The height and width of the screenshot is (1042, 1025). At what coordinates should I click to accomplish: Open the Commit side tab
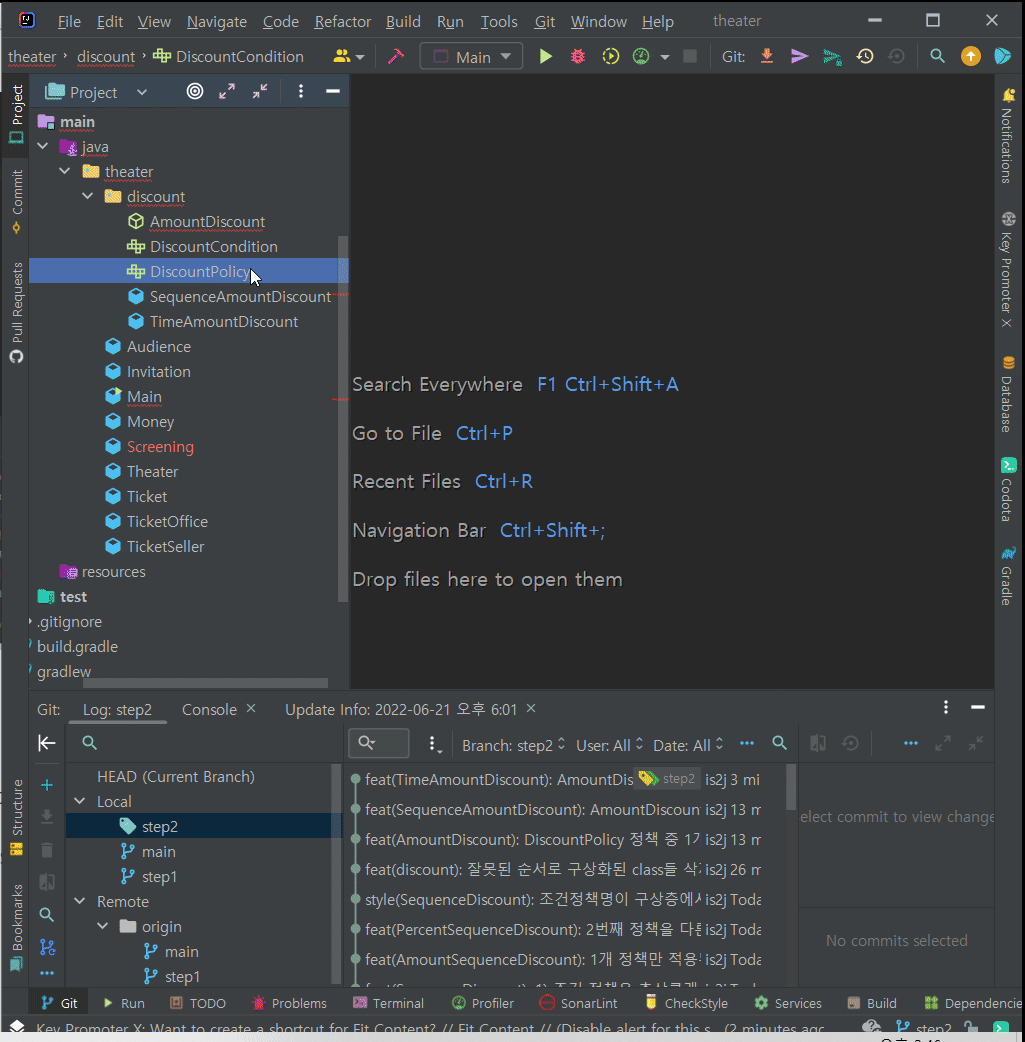[x=17, y=201]
